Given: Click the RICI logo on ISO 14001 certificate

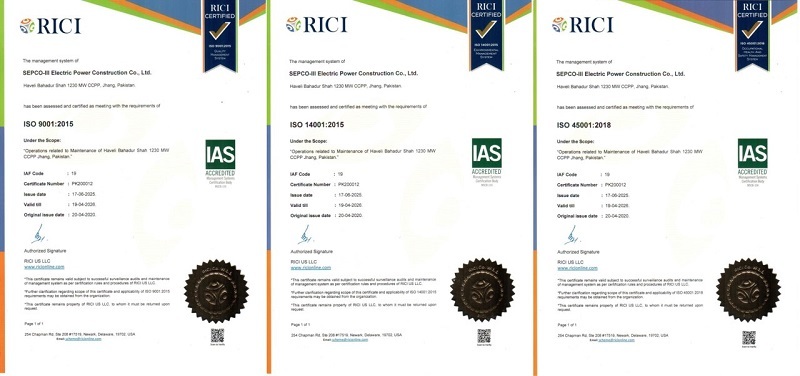Looking at the screenshot, I should click(317, 24).
